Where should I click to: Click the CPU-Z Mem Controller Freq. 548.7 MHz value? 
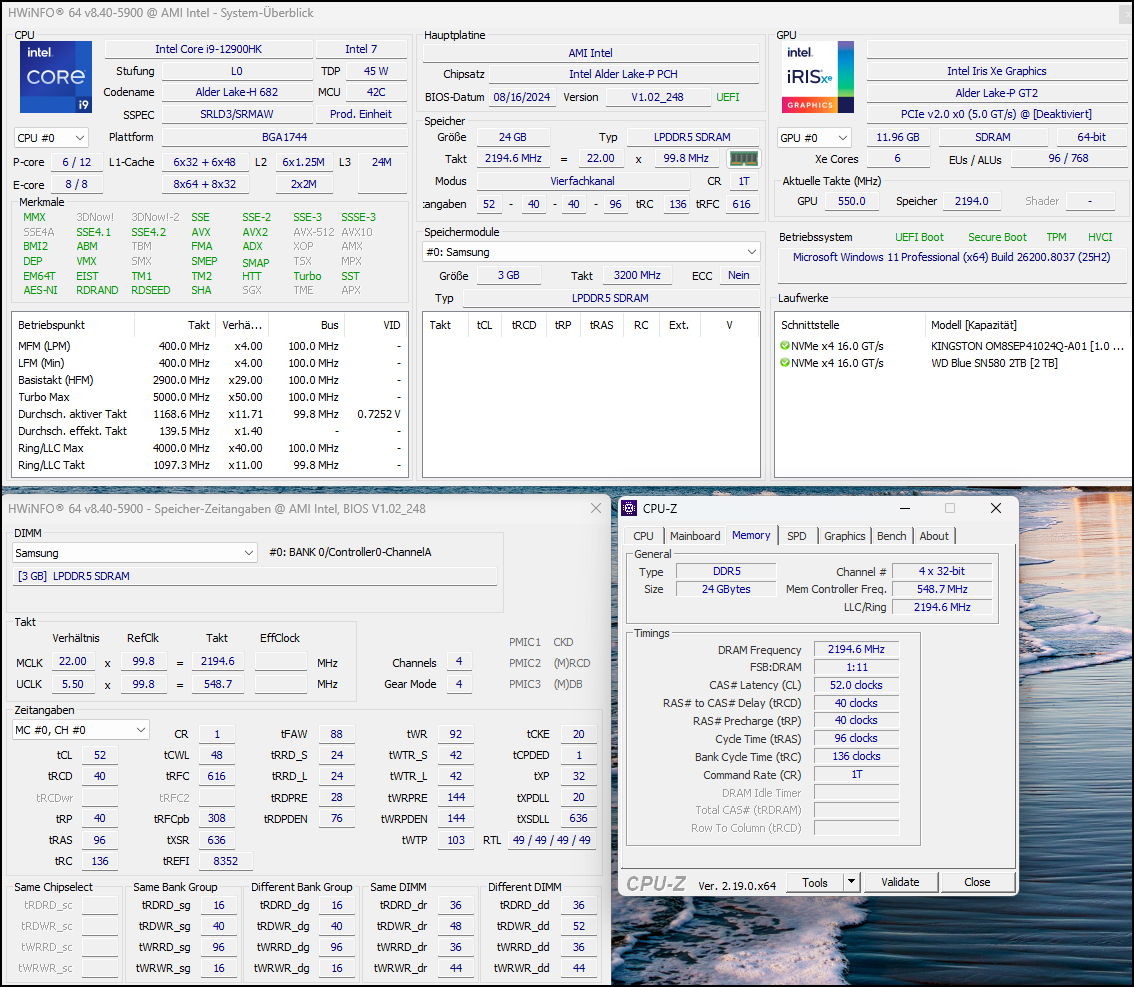click(x=942, y=589)
